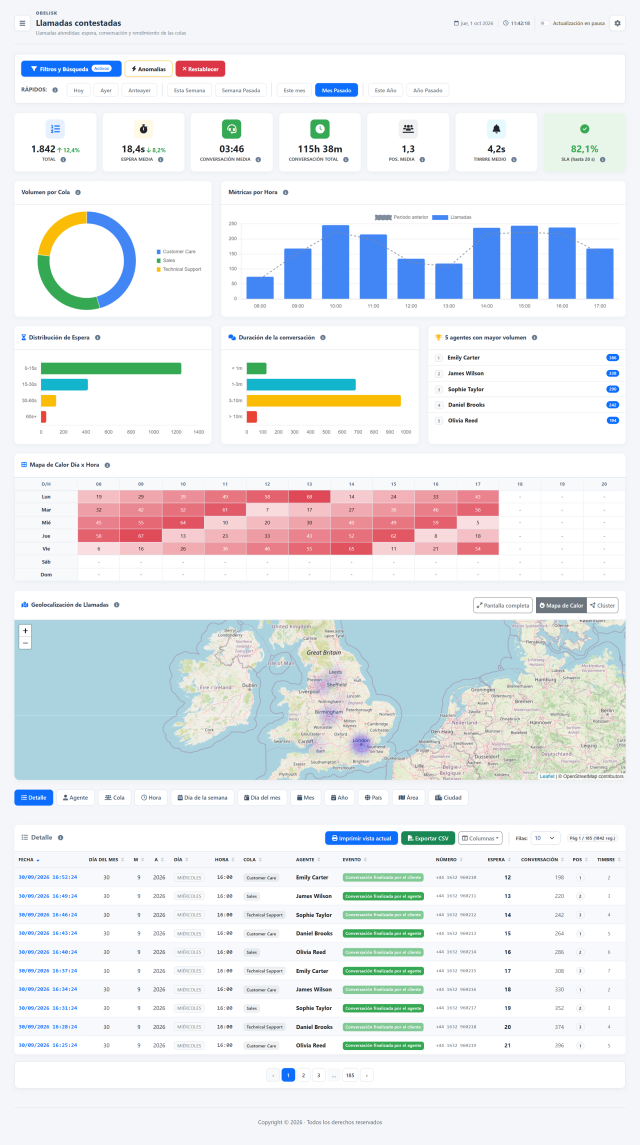Click the people icon on Pos. Media card
This screenshot has width=640, height=1145.
point(408,129)
